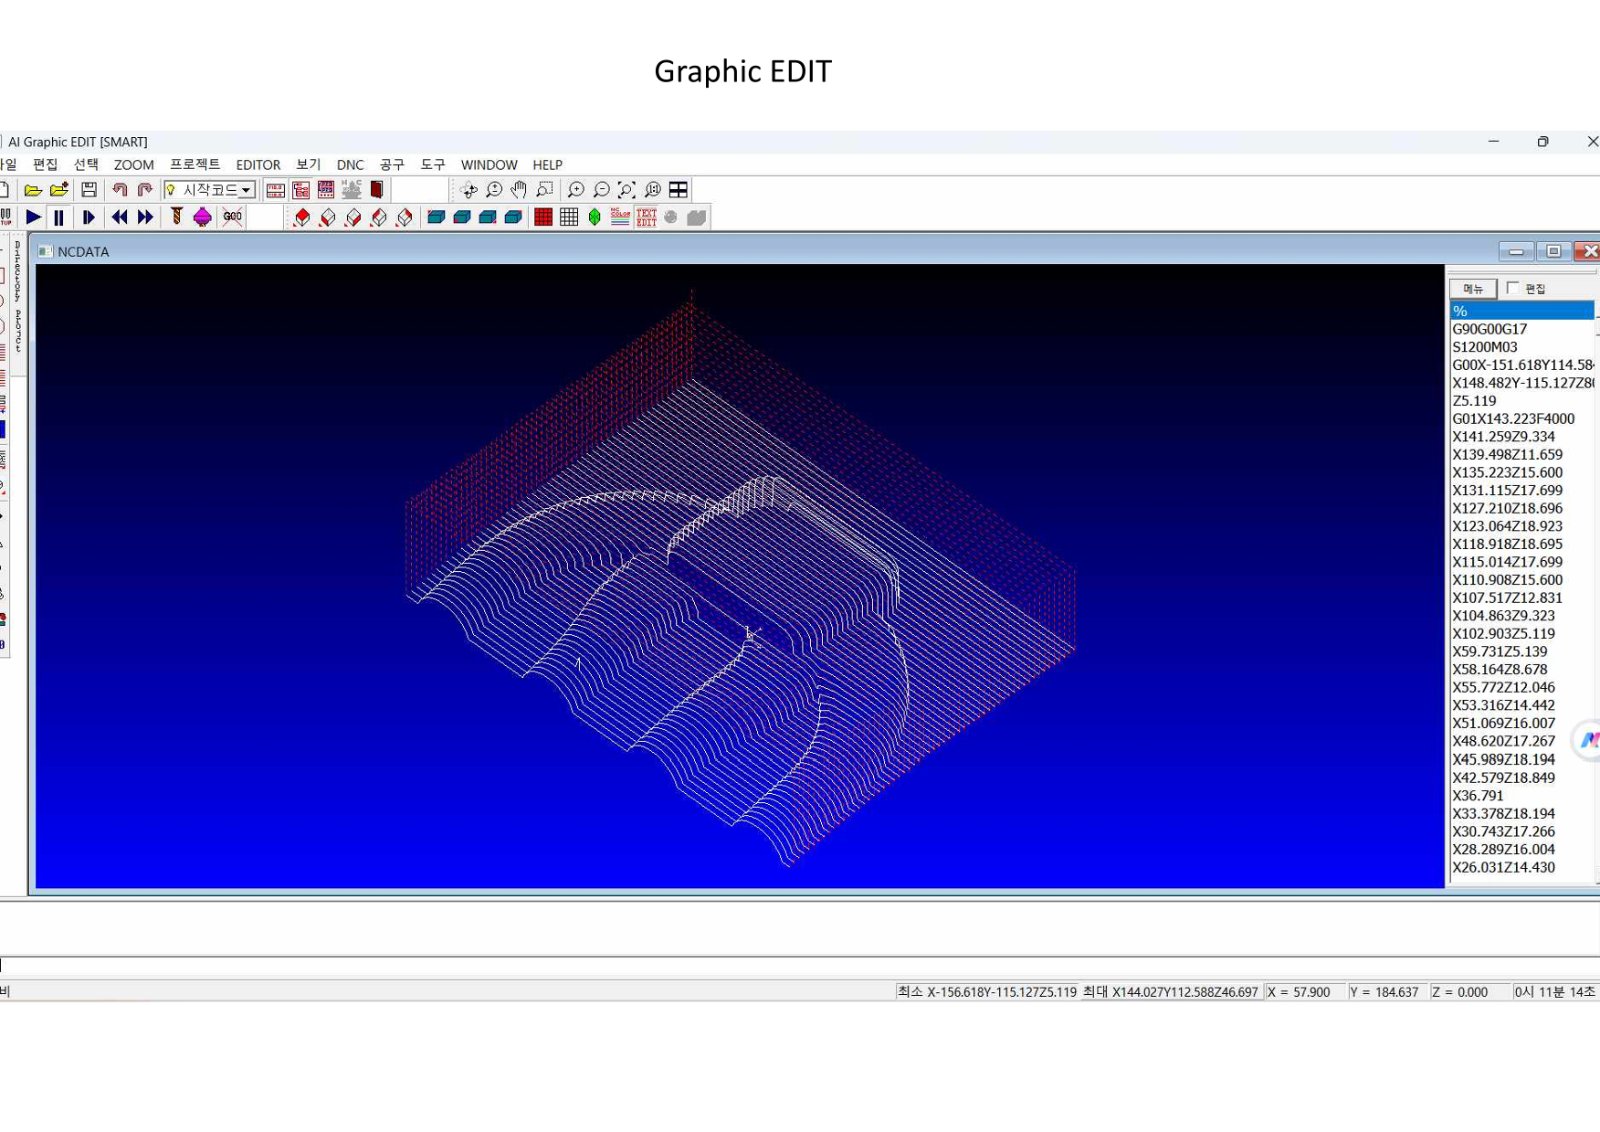This screenshot has width=1600, height=1132.
Task: Click the red book icon
Action: pyautogui.click(x=377, y=190)
